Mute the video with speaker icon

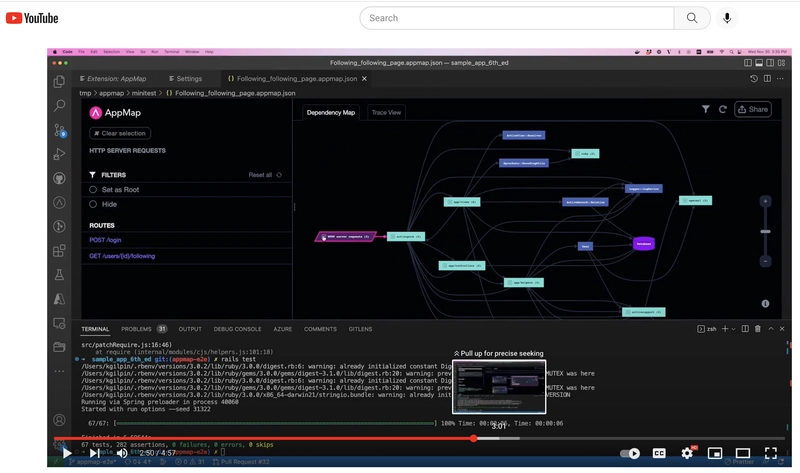(x=122, y=453)
